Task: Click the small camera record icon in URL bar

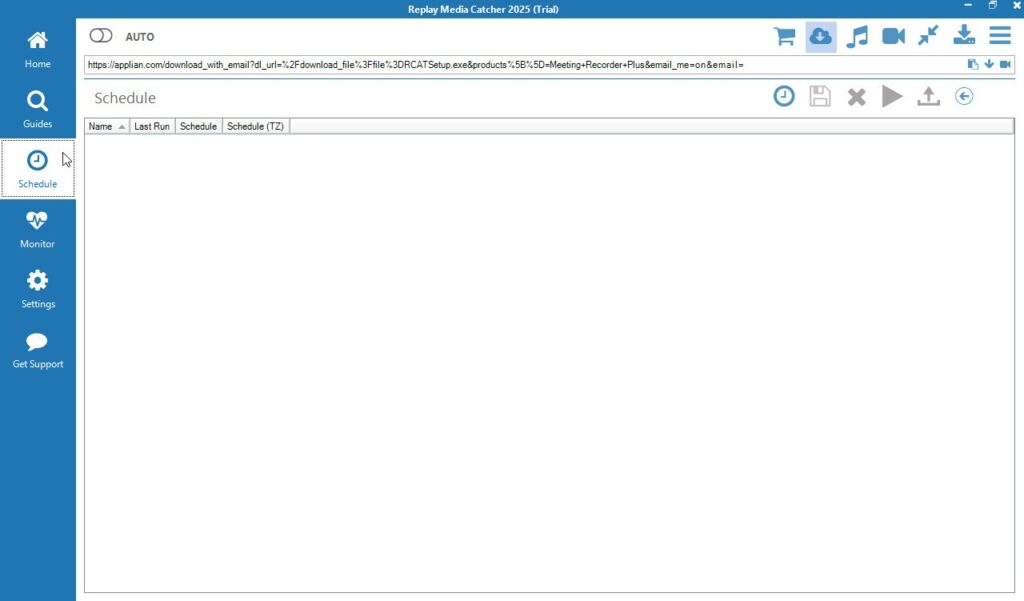Action: pos(1005,64)
